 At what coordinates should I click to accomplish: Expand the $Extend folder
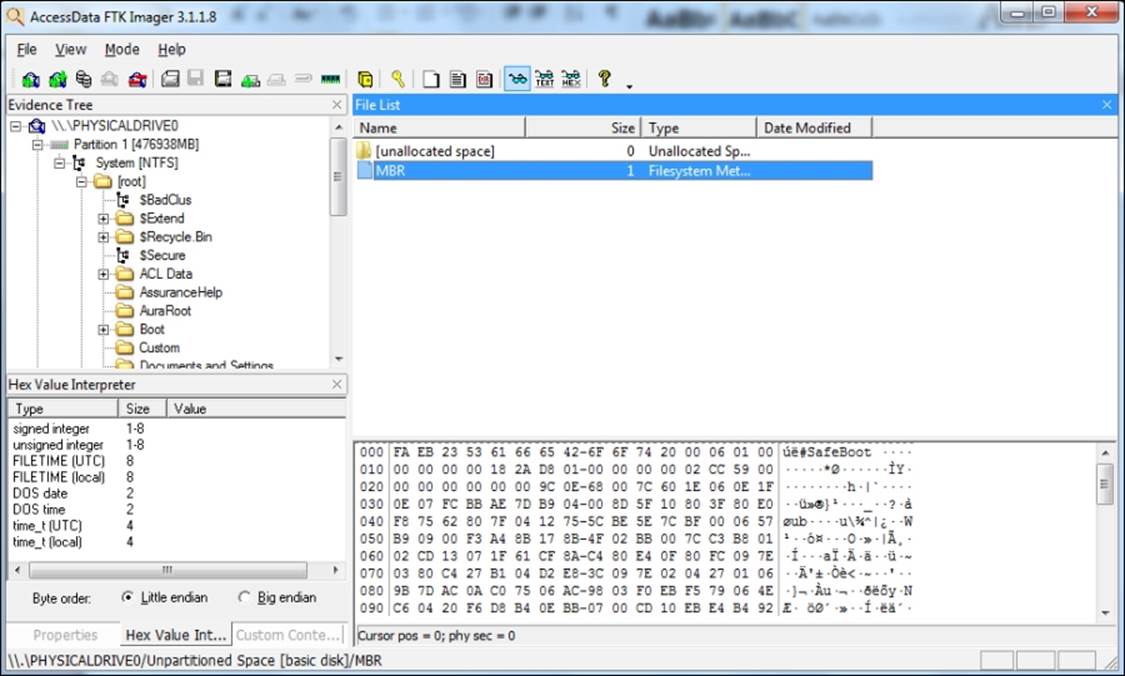coord(103,218)
